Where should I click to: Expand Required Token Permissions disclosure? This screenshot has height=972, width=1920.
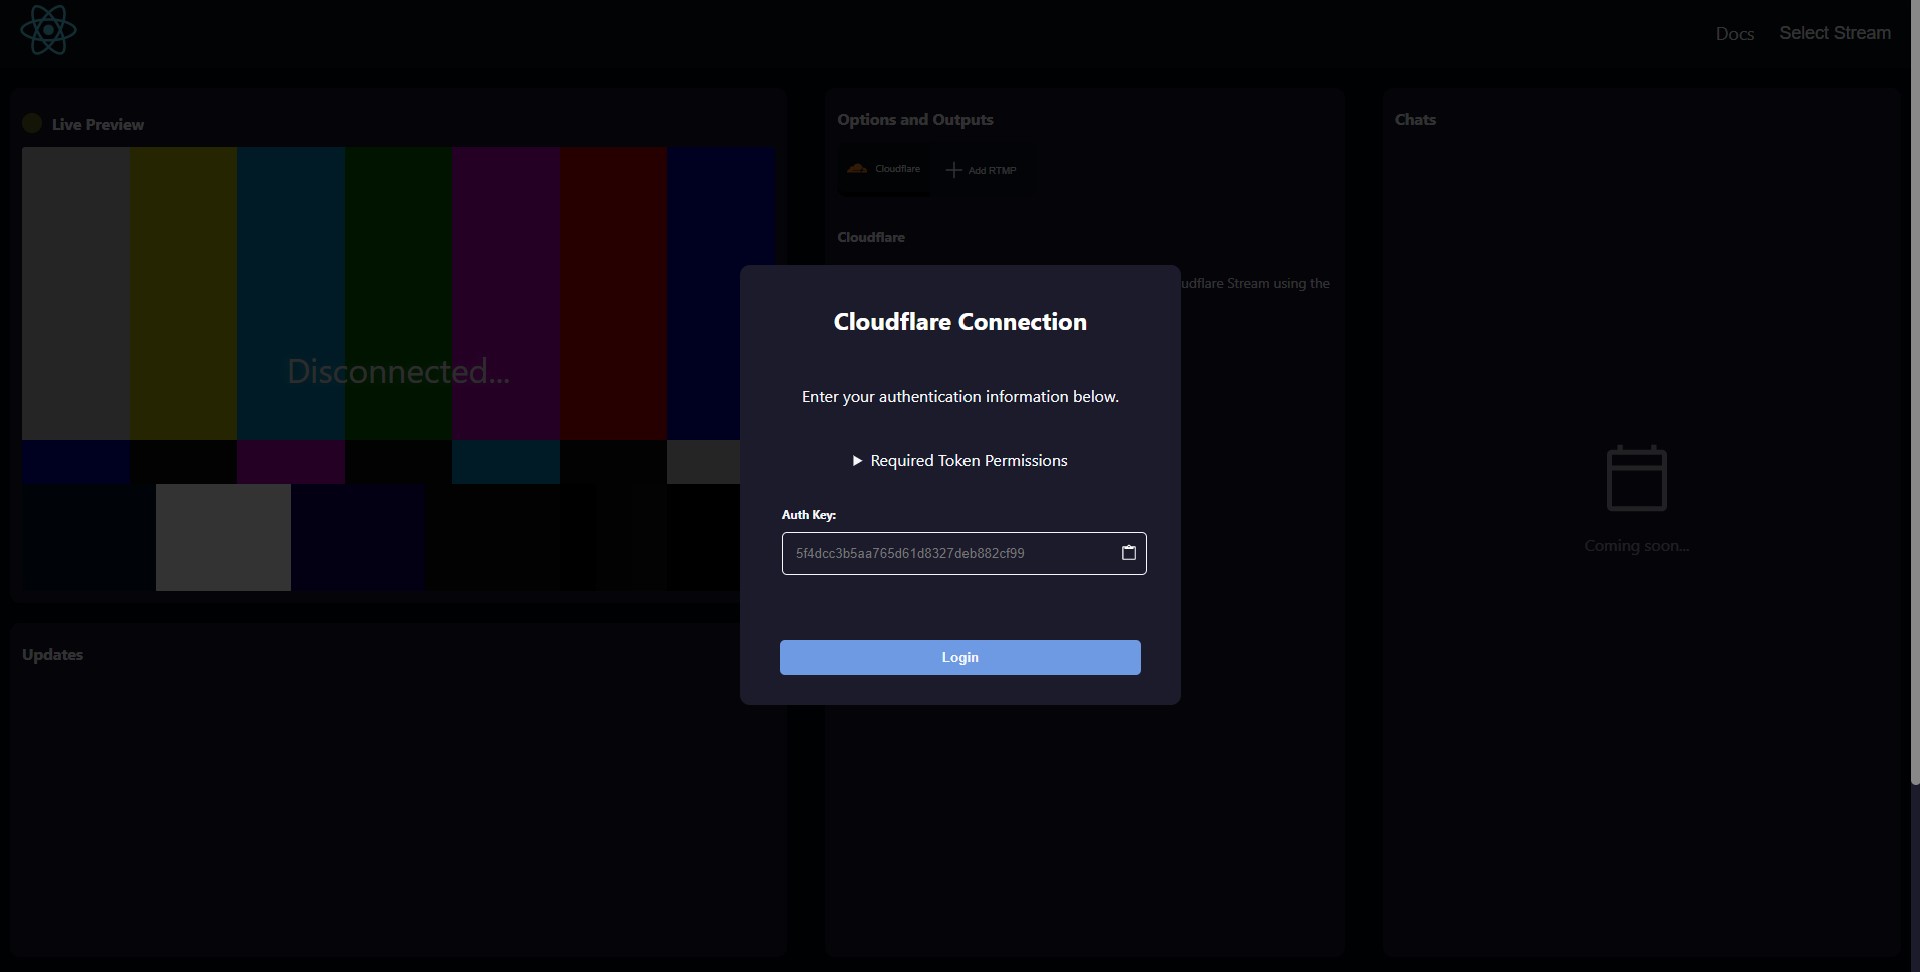[960, 460]
